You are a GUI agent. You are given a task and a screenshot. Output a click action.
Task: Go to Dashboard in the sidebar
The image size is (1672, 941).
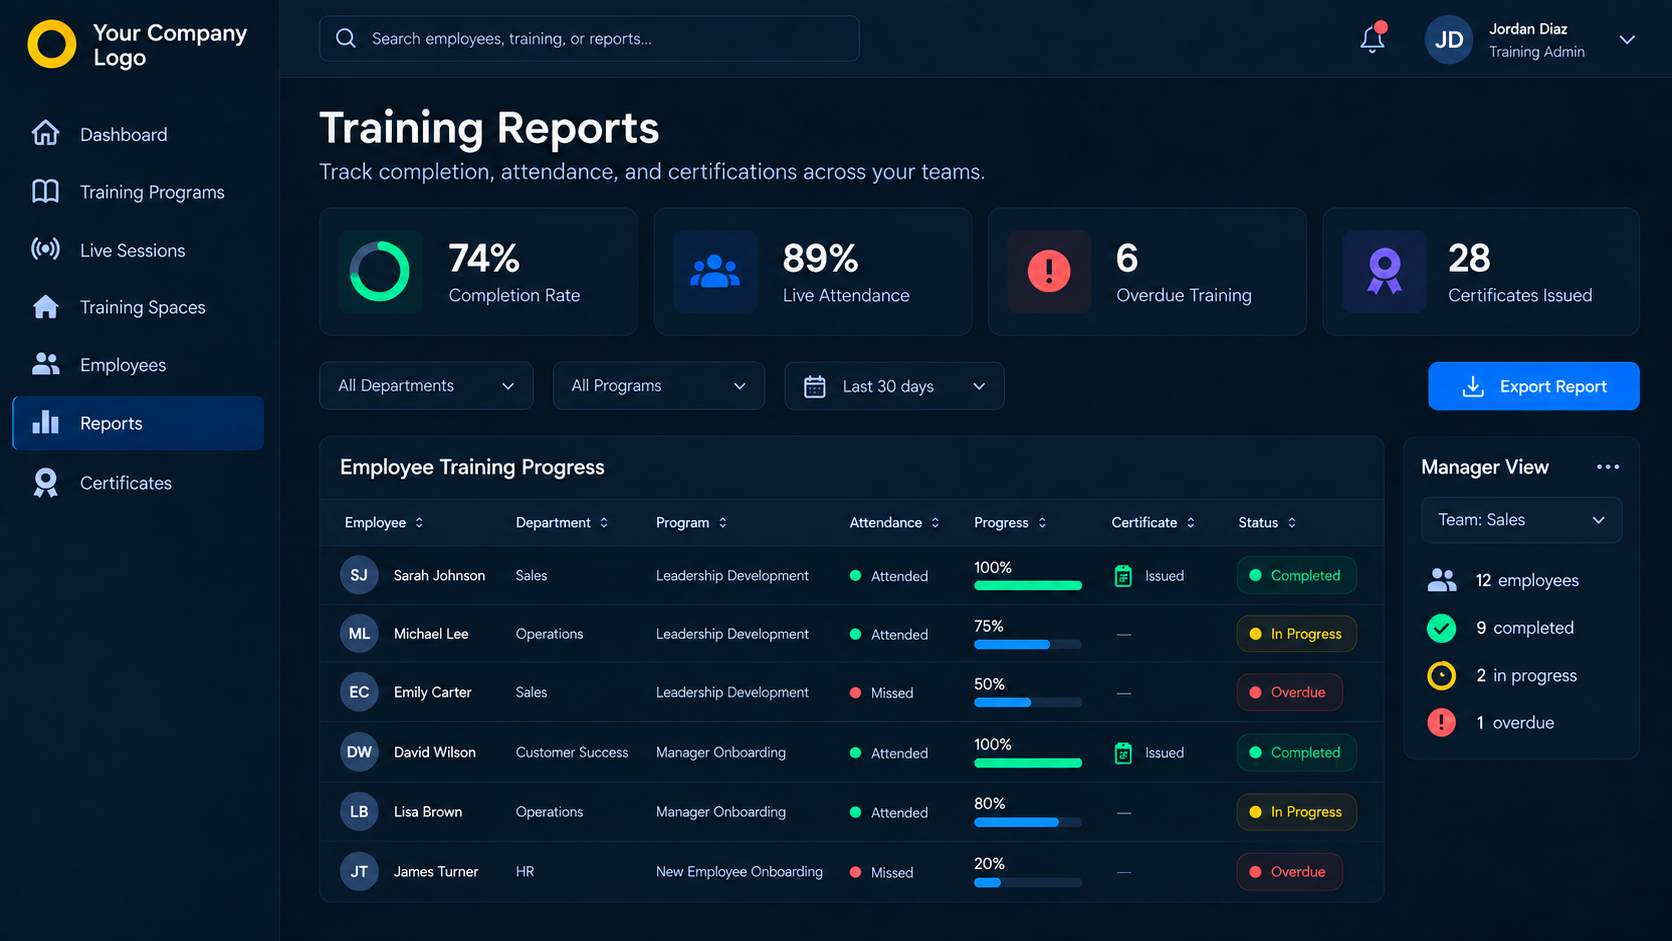(138, 134)
